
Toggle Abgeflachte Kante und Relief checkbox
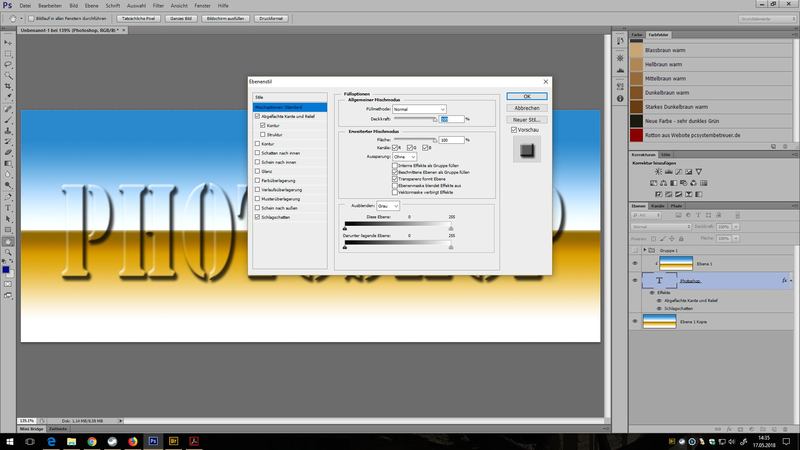(x=258, y=116)
